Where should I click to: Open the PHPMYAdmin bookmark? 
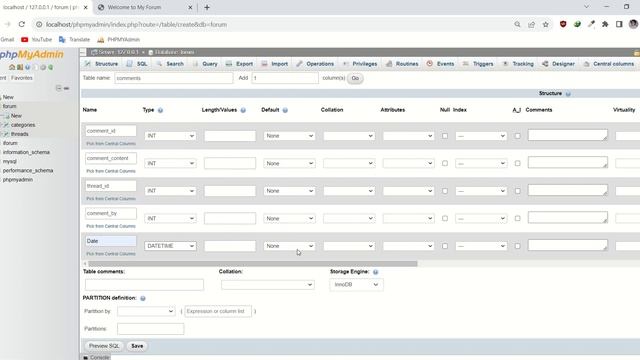point(119,40)
